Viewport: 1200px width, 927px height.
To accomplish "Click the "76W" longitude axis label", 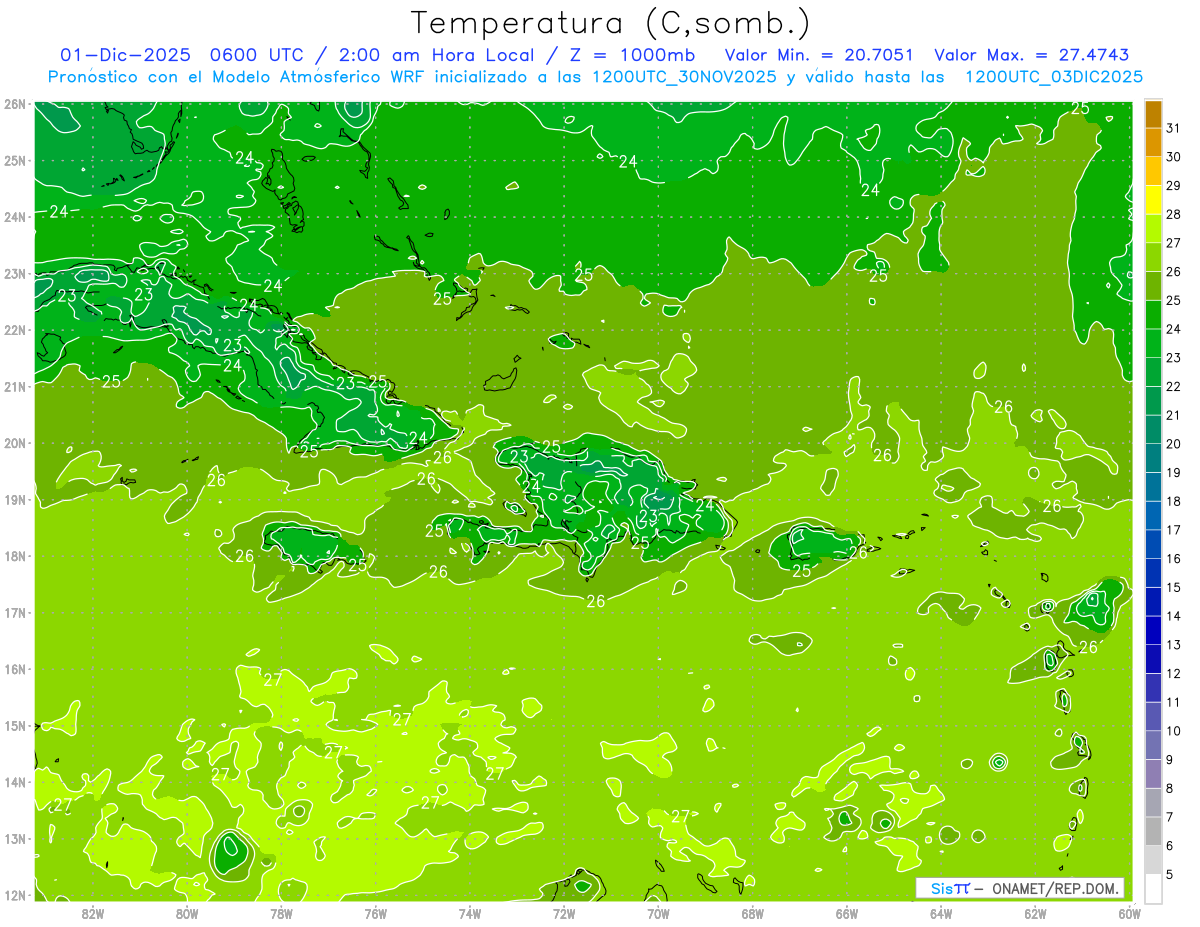I will pyautogui.click(x=375, y=913).
